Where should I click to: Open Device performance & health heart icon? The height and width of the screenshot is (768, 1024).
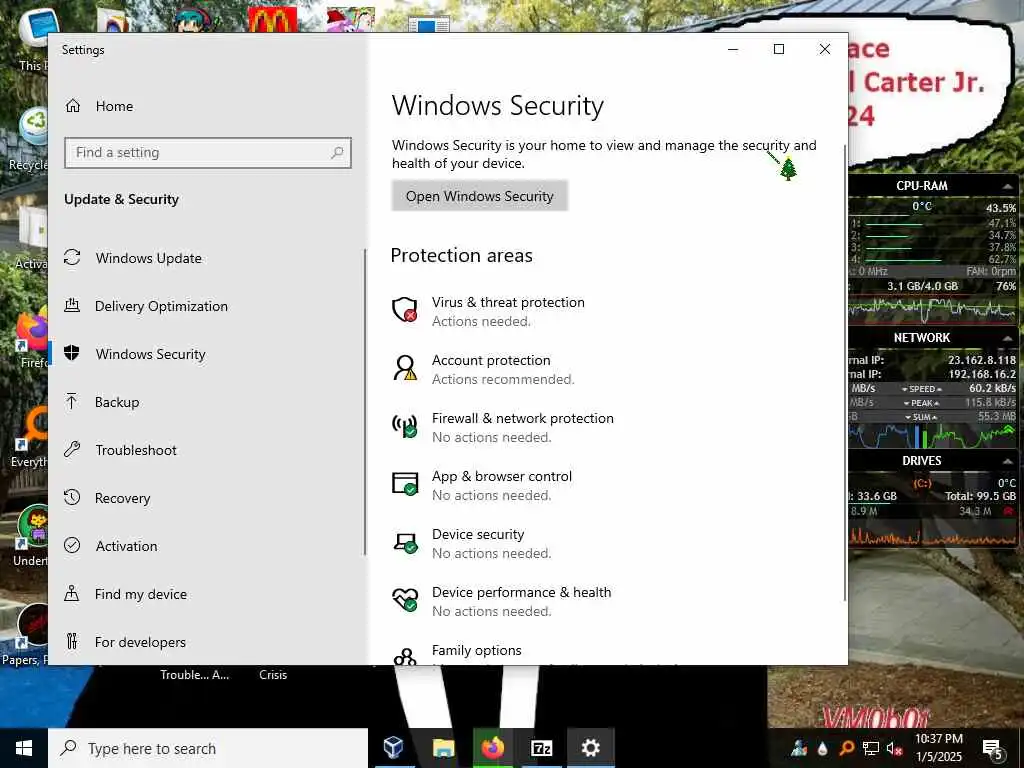(405, 600)
